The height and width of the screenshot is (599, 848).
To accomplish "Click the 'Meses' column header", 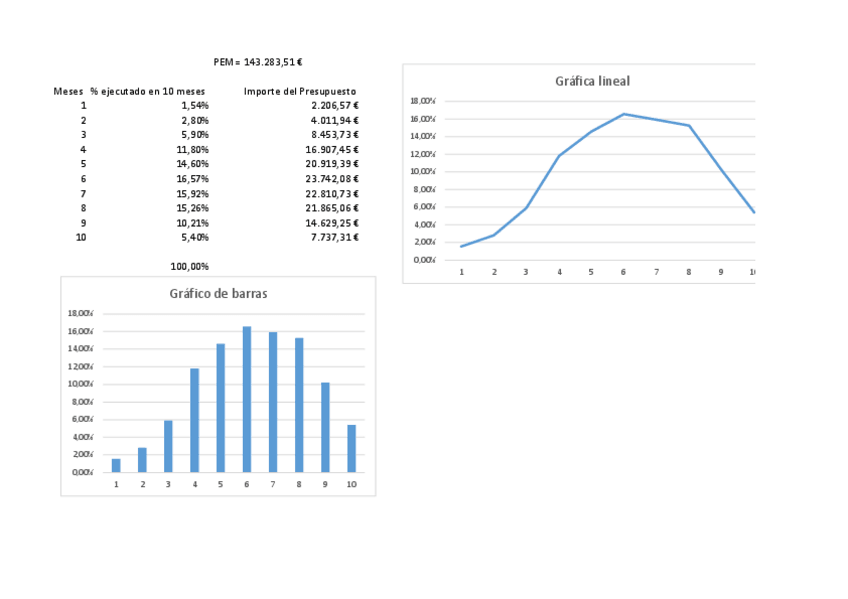I will click(68, 91).
